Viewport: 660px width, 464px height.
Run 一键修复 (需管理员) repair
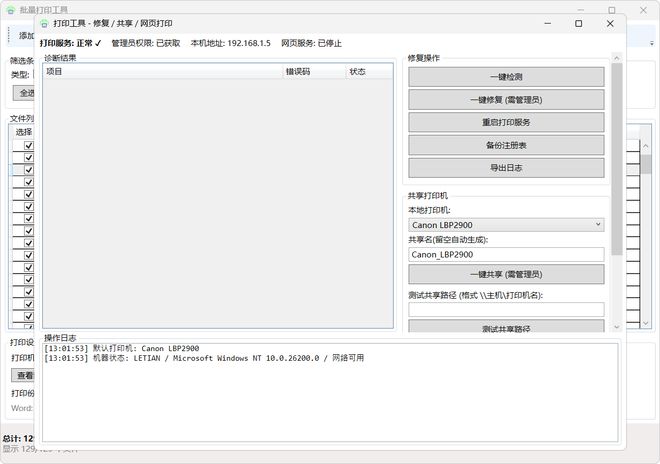click(x=506, y=100)
